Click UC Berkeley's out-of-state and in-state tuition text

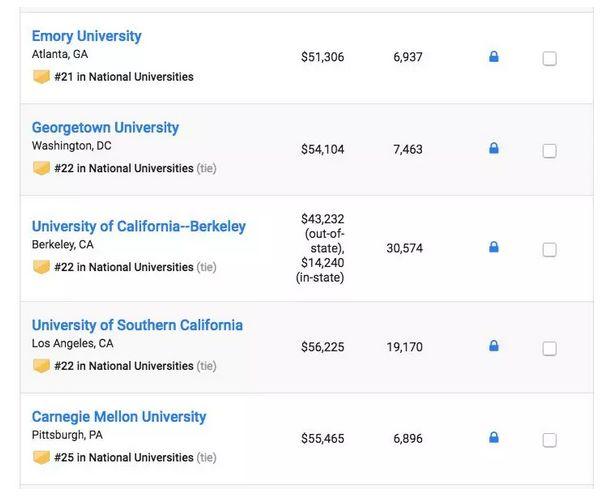tap(322, 248)
